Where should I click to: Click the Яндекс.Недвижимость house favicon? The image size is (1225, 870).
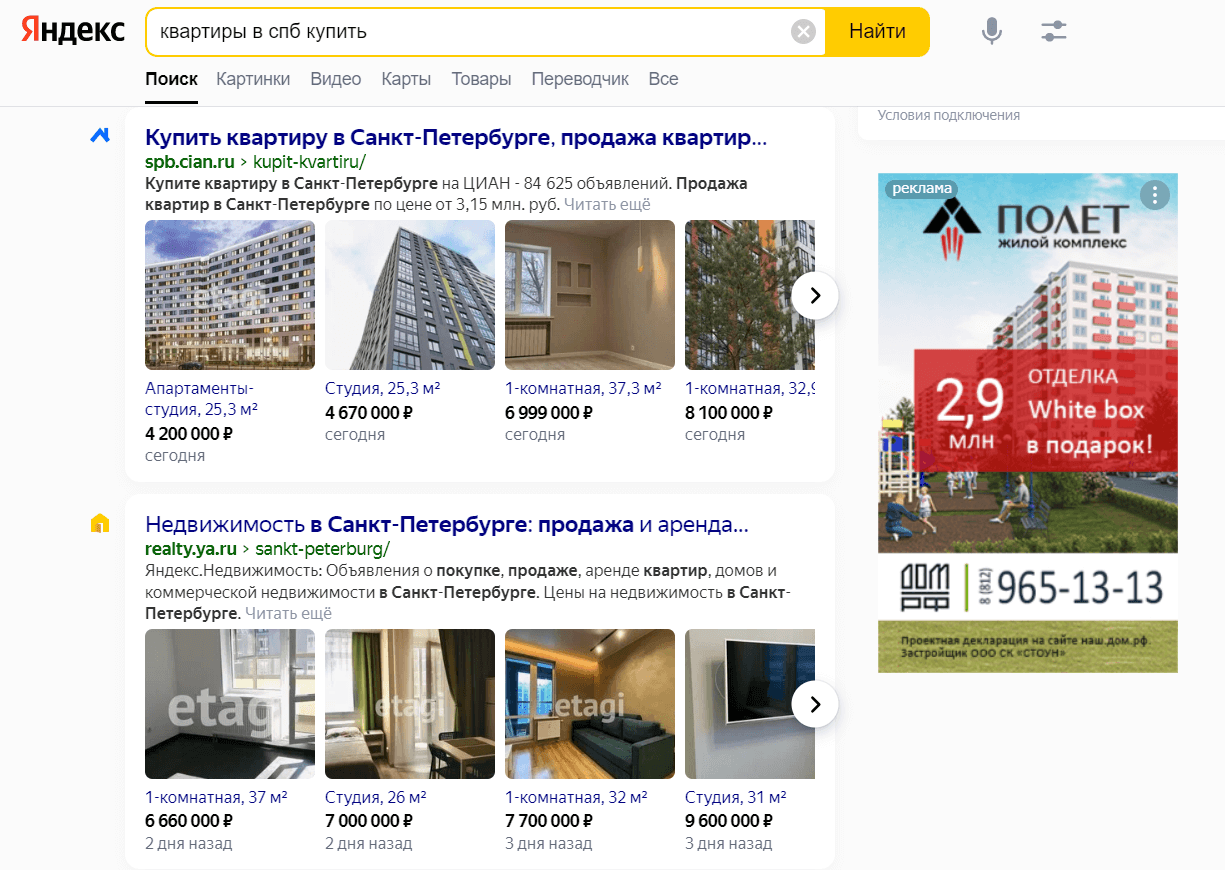pyautogui.click(x=100, y=522)
